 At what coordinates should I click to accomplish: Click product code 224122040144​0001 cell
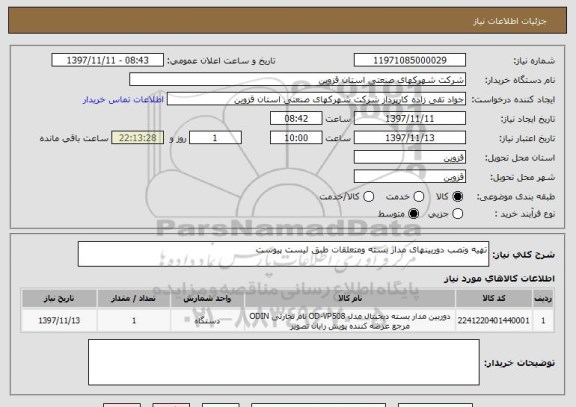pyautogui.click(x=493, y=321)
